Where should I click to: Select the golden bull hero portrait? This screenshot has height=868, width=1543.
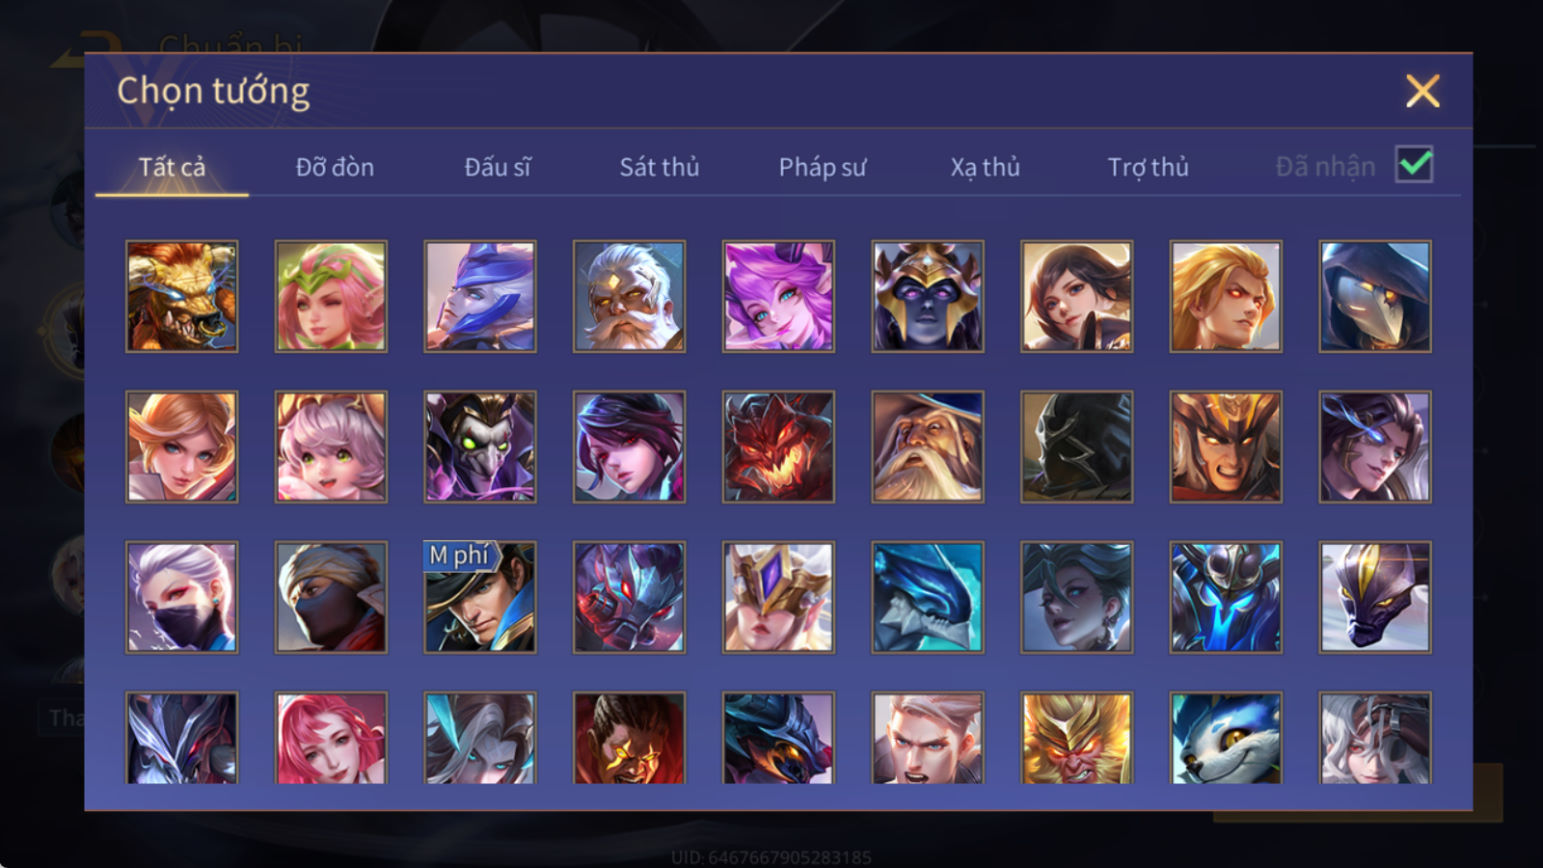(x=182, y=296)
